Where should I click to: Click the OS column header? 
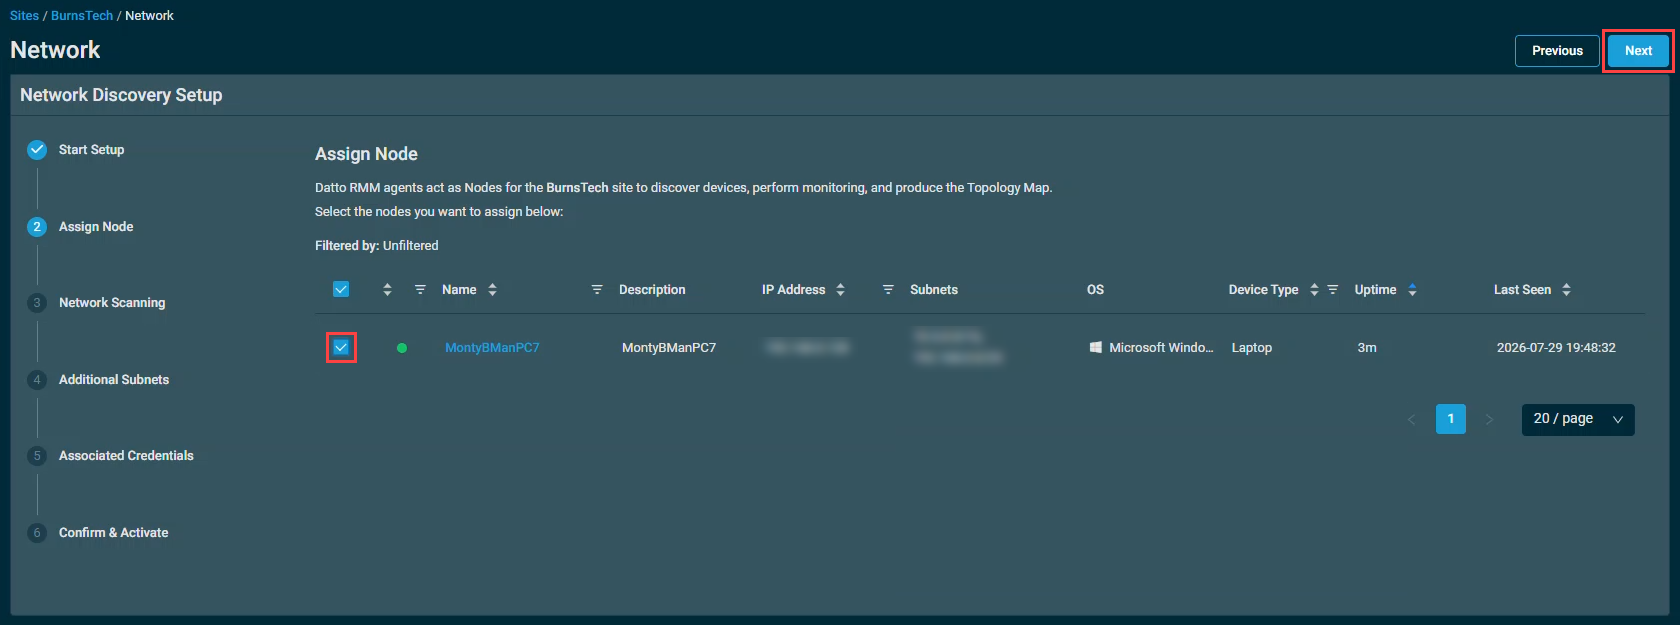point(1095,290)
